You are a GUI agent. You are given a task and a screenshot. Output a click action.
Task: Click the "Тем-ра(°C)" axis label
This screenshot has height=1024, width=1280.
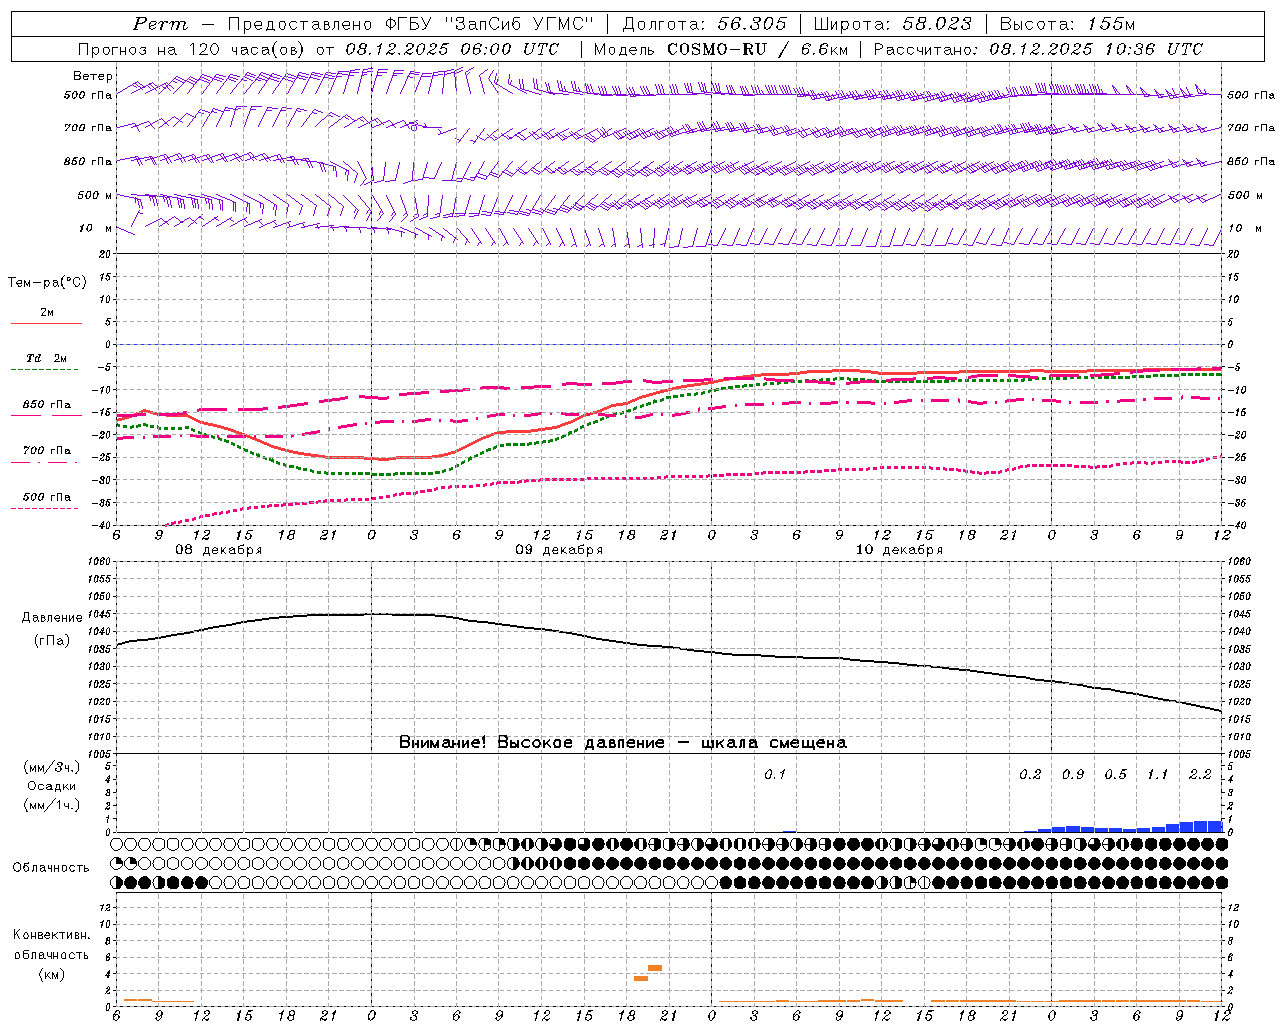coord(47,283)
